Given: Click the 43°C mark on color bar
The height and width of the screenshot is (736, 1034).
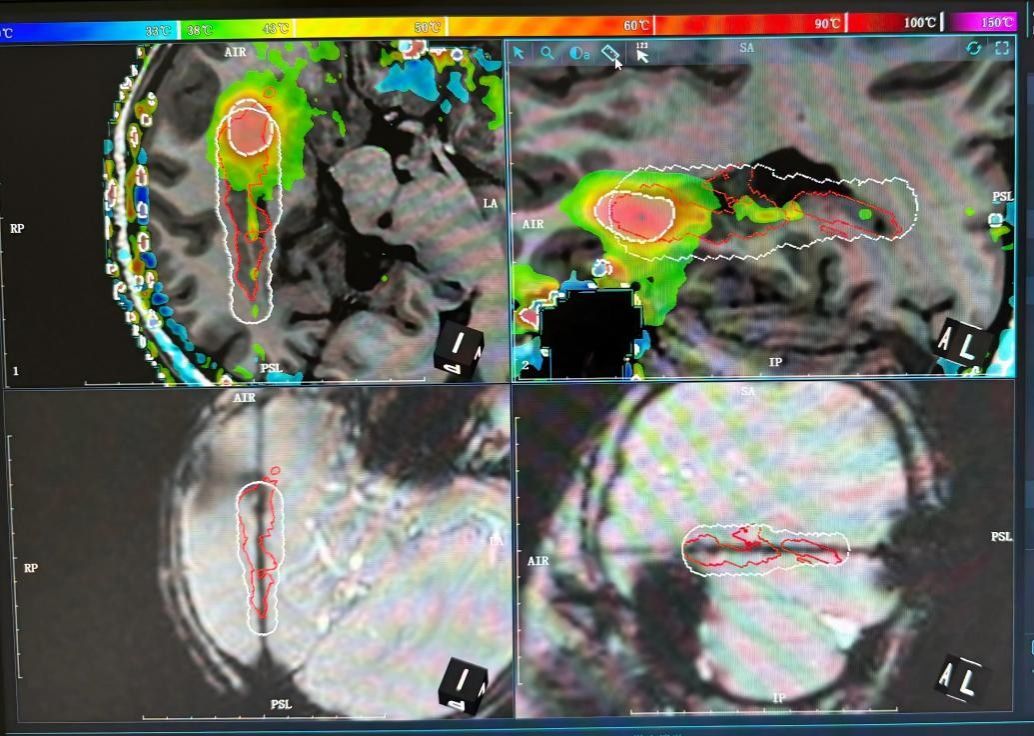Looking at the screenshot, I should point(276,29).
